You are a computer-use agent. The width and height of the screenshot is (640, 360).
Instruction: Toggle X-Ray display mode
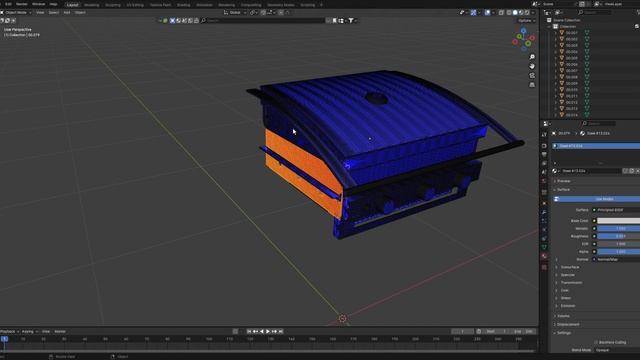[501, 13]
